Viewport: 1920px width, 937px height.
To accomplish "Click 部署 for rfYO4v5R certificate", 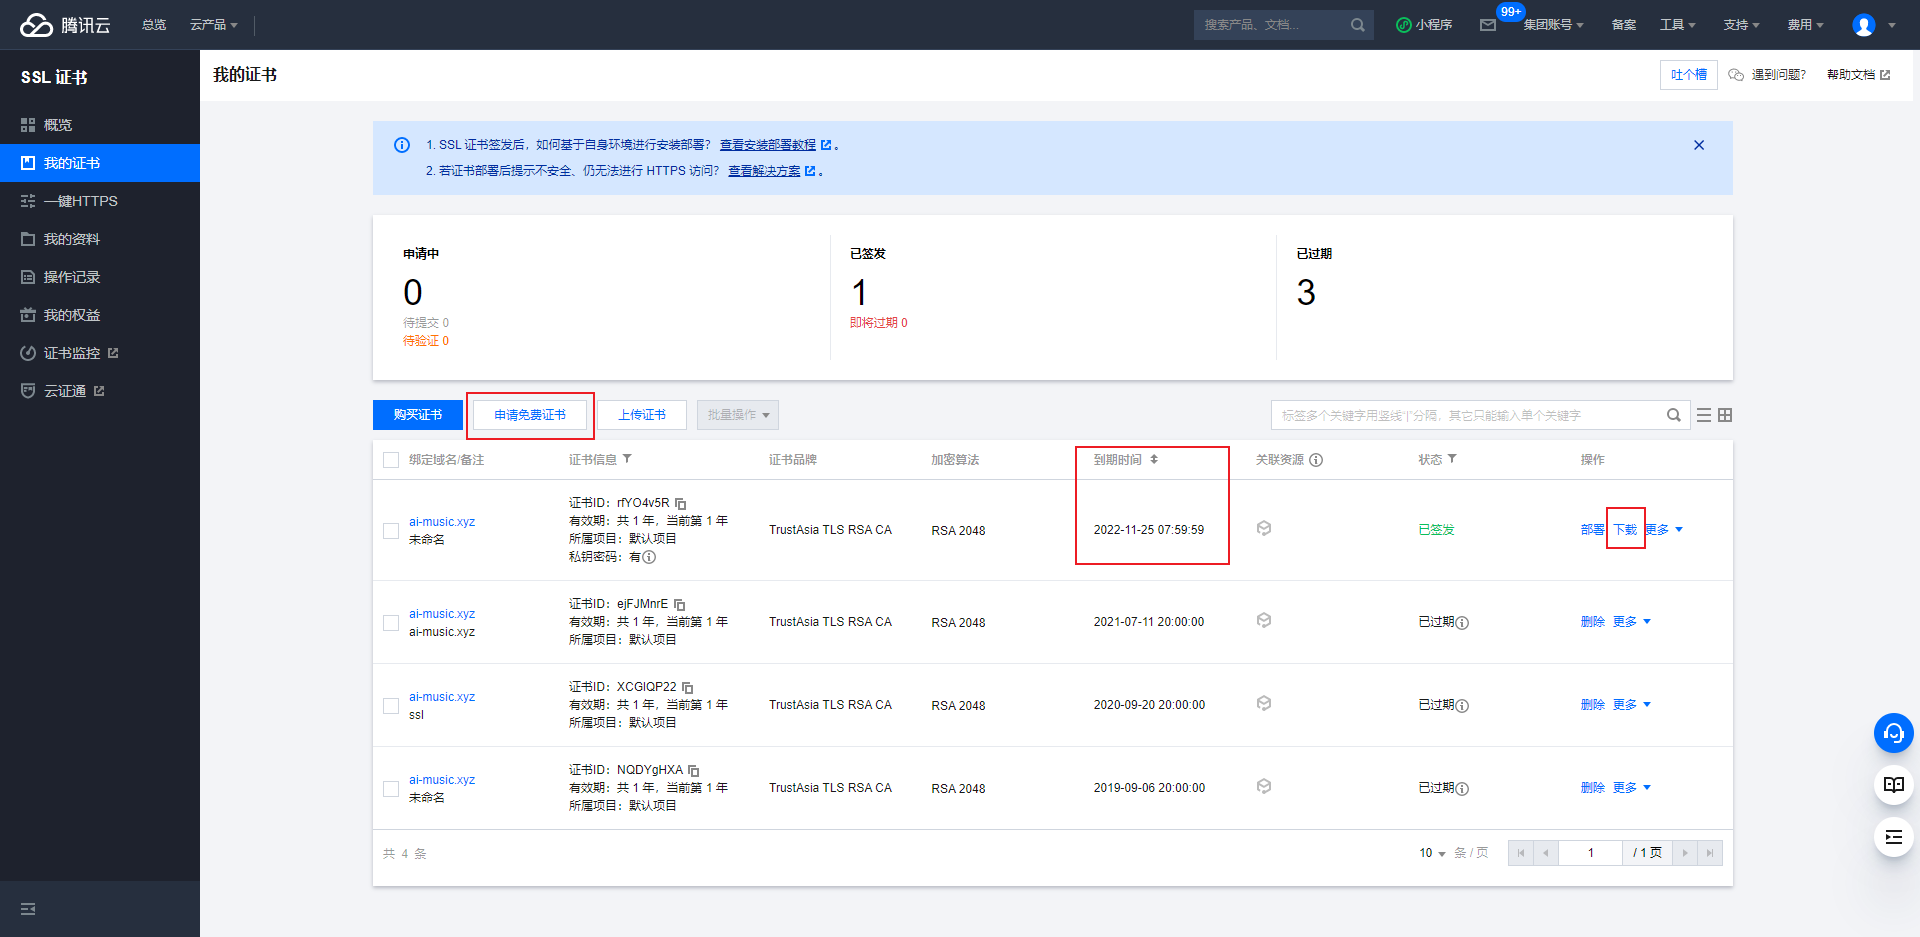I will tap(1592, 530).
